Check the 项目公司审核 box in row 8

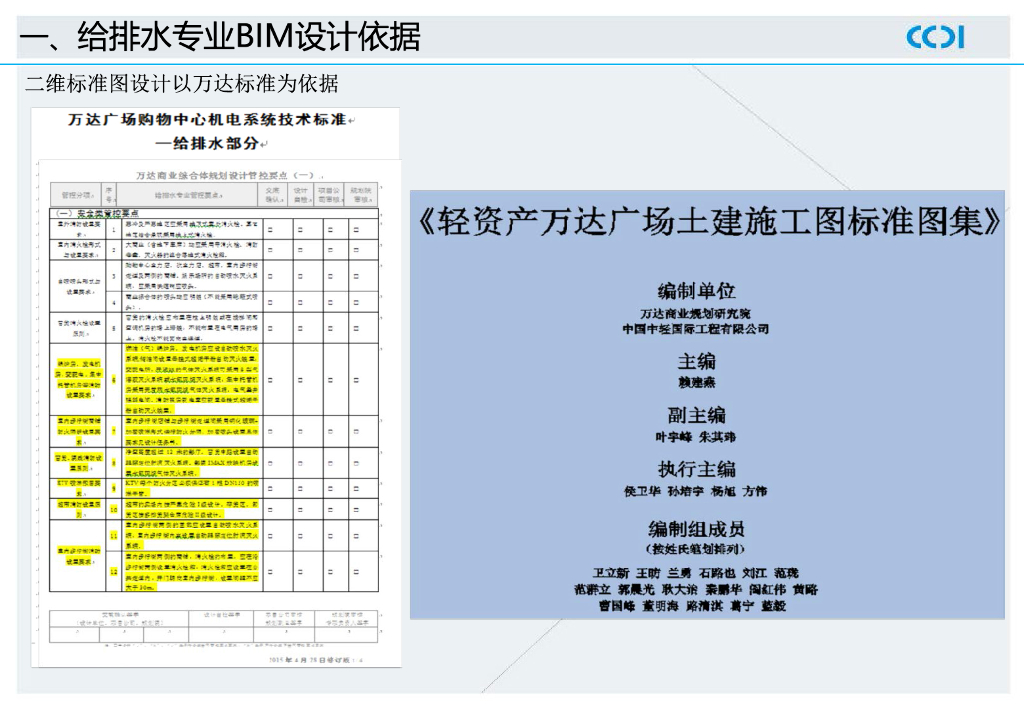click(x=330, y=464)
